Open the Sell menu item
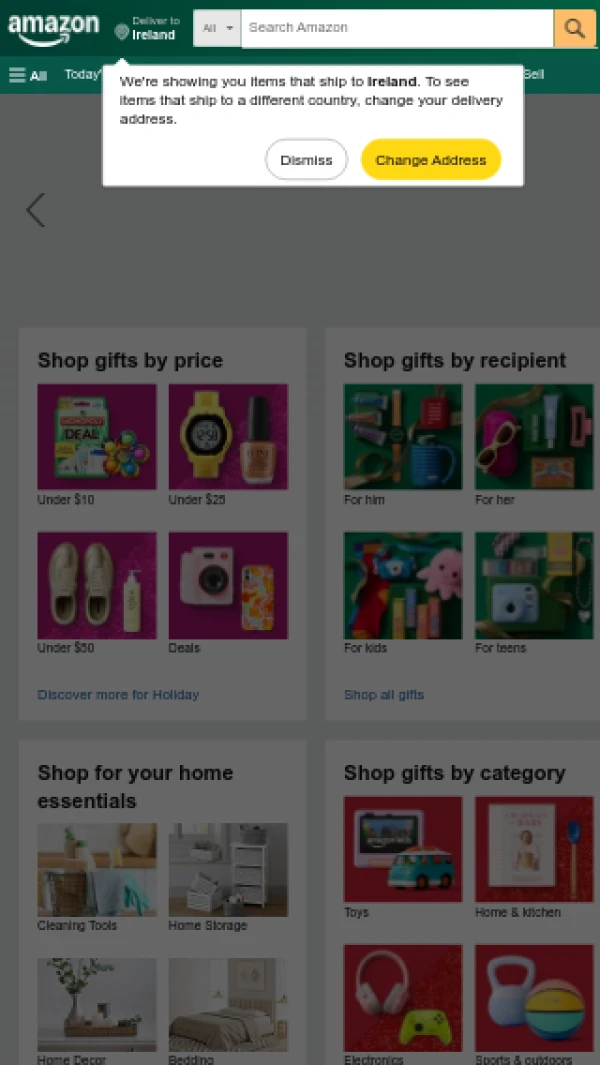Image resolution: width=600 pixels, height=1065 pixels. (533, 74)
